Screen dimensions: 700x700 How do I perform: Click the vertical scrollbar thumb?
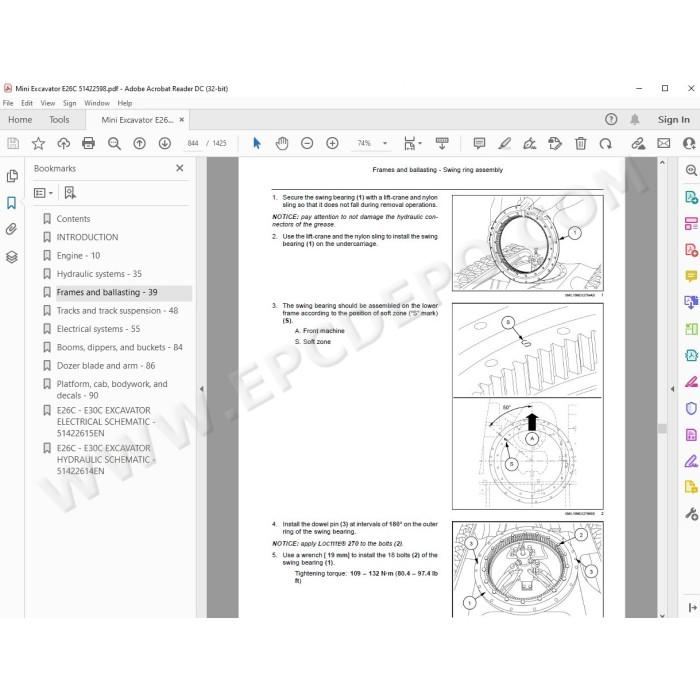click(662, 429)
